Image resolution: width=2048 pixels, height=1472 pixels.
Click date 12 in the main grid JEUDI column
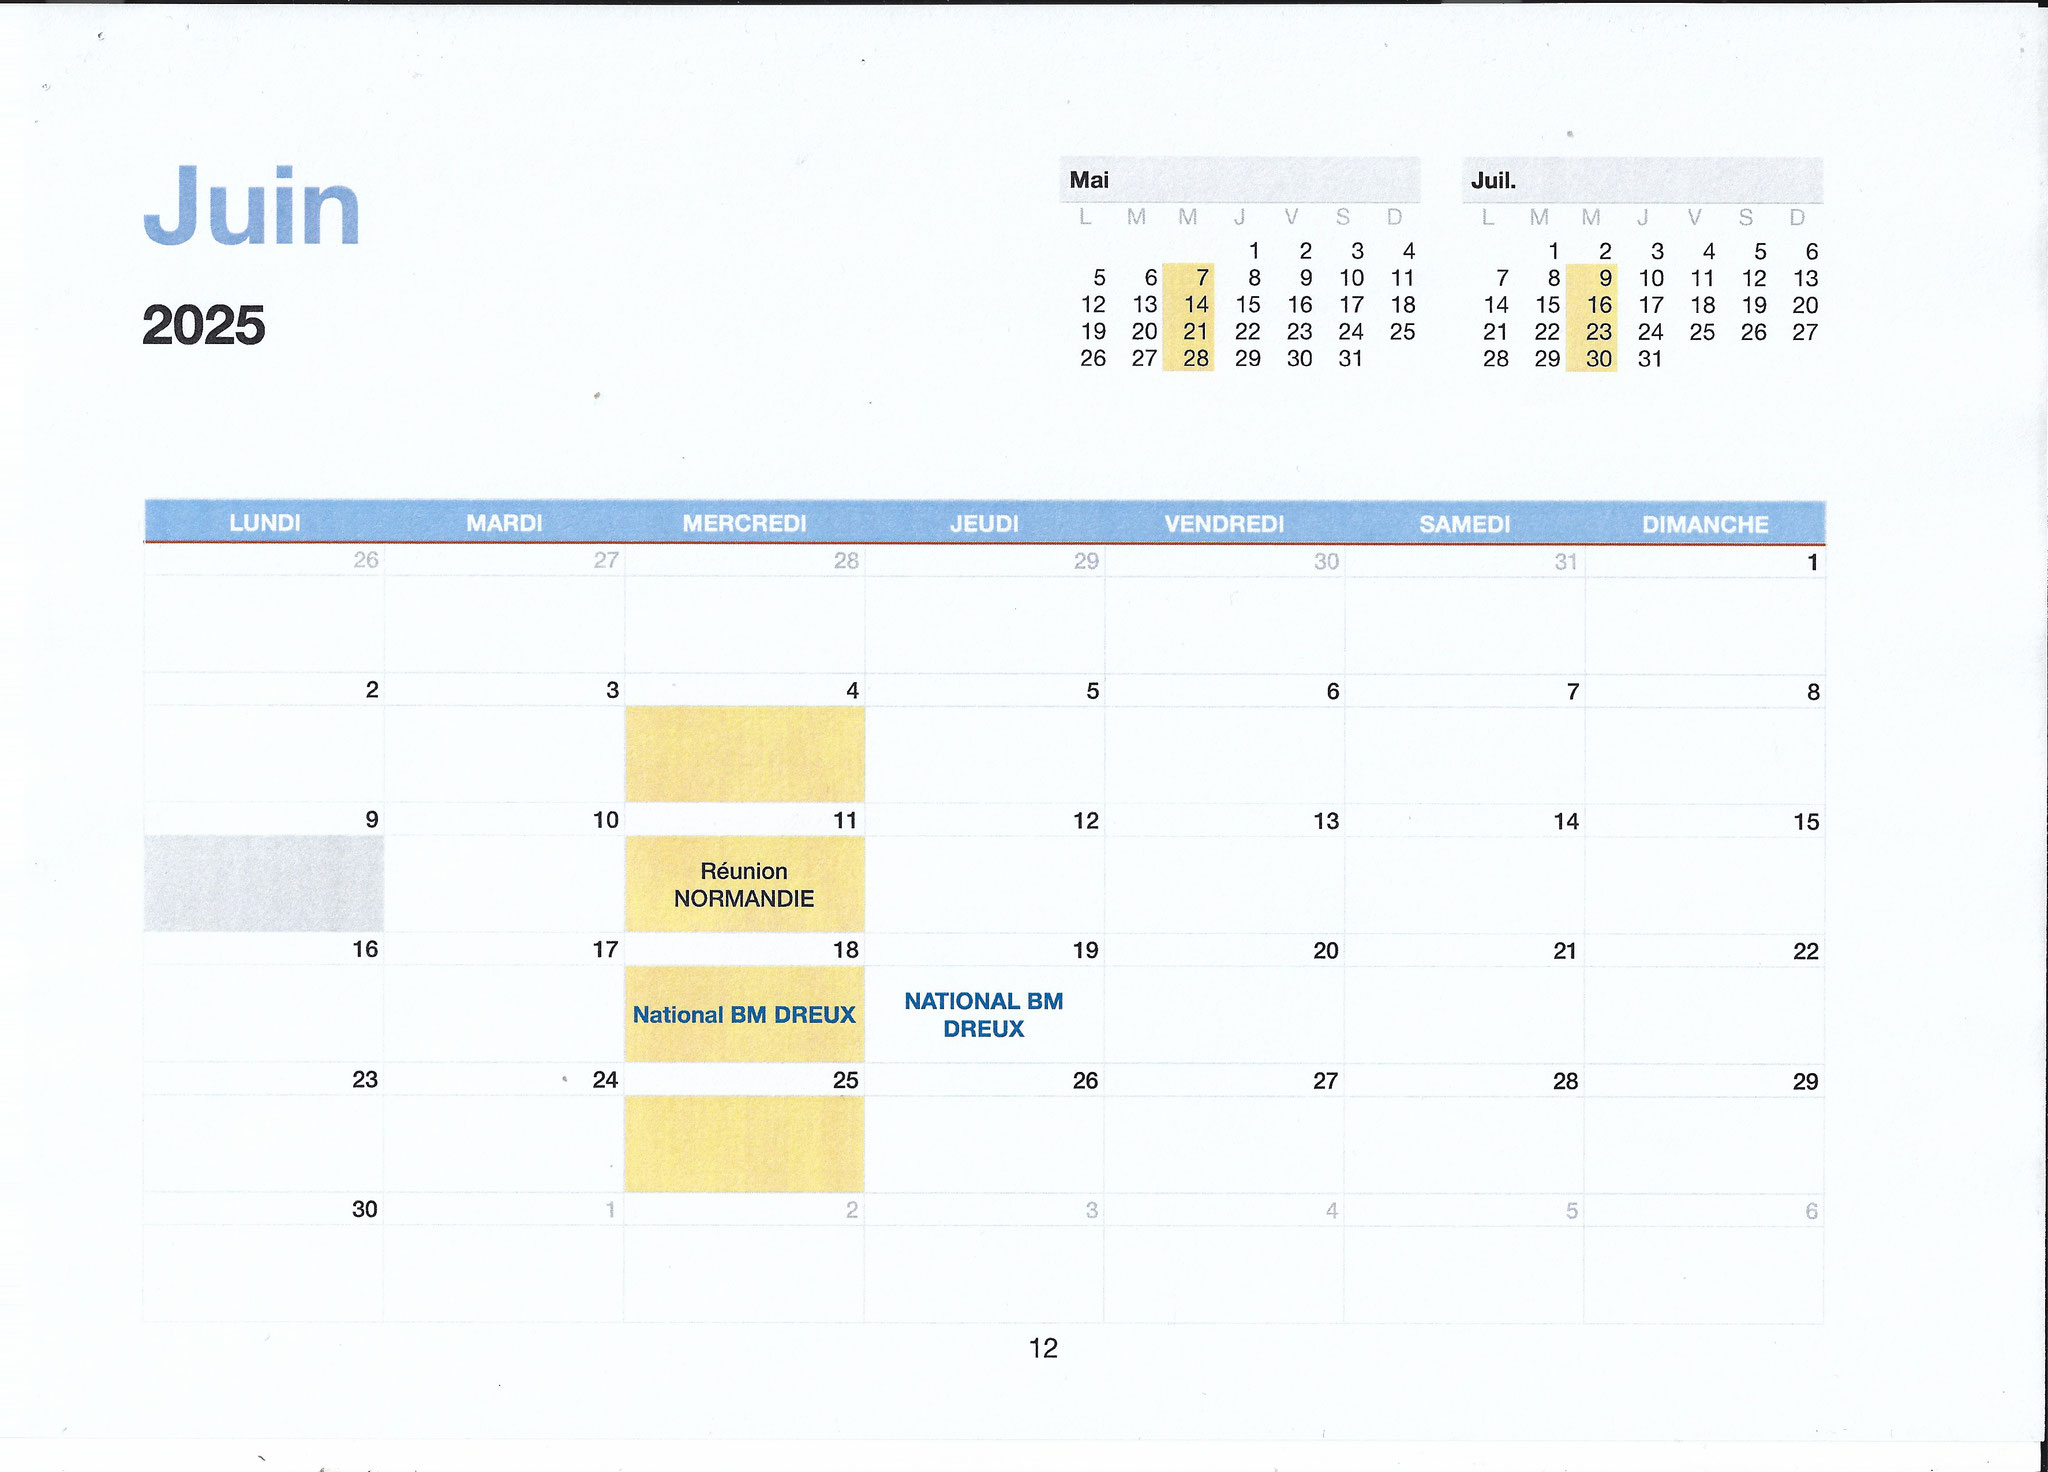1086,821
